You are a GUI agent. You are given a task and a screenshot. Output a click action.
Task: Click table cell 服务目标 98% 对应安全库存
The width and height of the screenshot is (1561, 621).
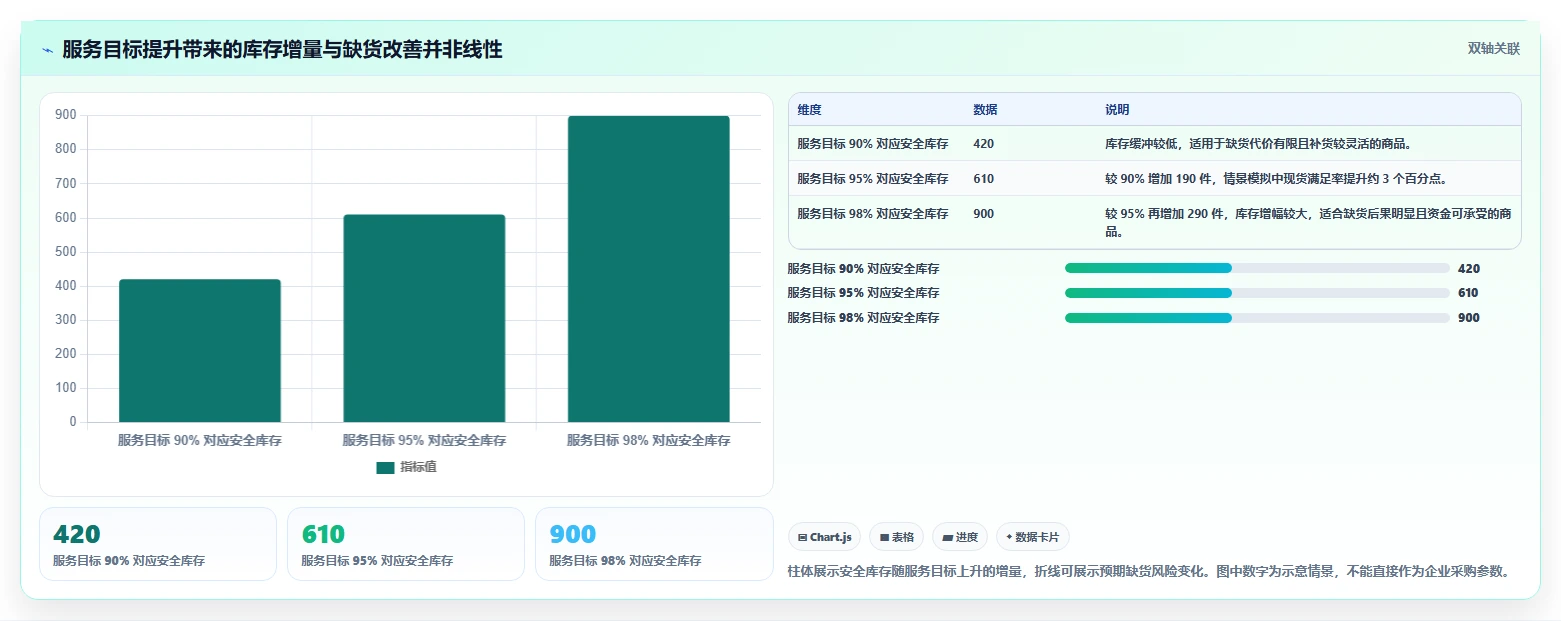click(873, 213)
